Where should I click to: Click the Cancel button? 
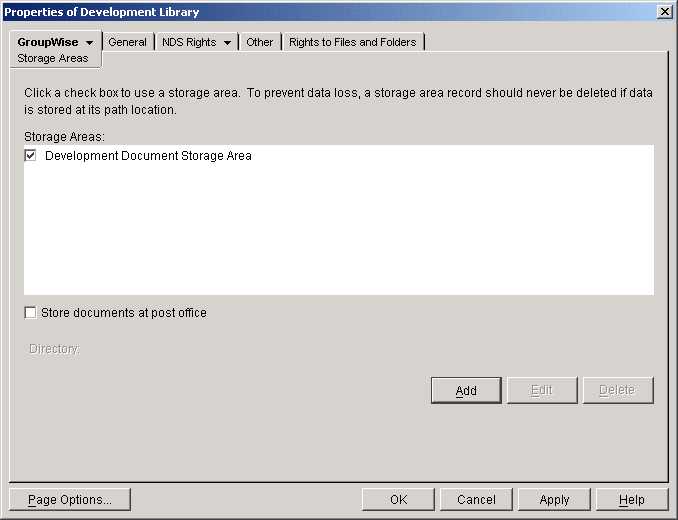(476, 500)
